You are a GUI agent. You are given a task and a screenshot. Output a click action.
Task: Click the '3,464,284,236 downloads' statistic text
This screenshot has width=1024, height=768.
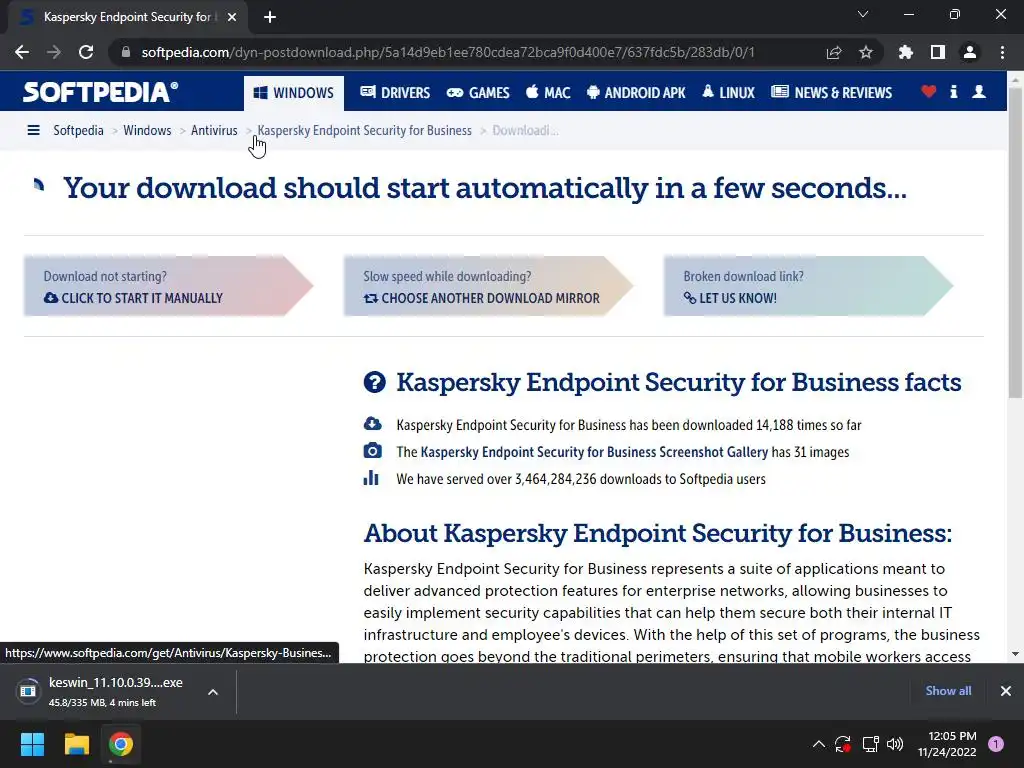[588, 479]
